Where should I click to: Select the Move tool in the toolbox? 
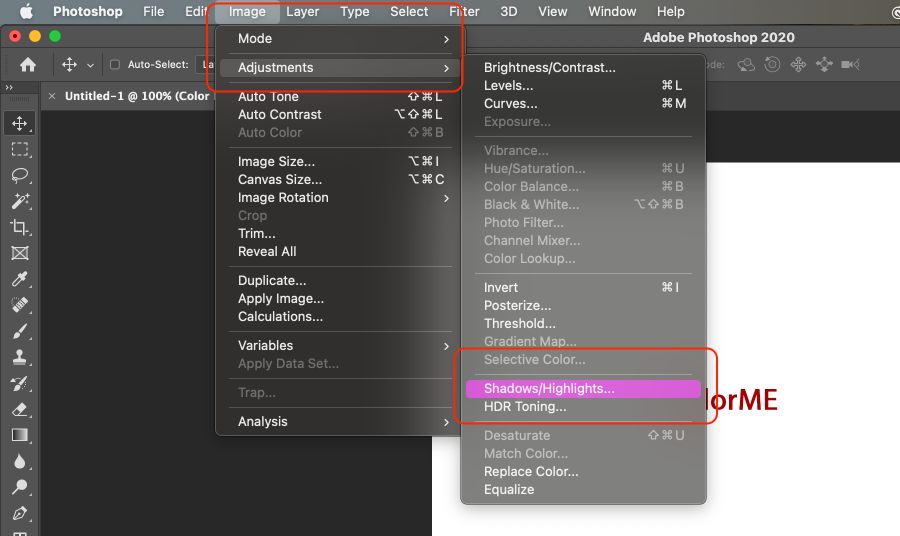click(x=20, y=123)
